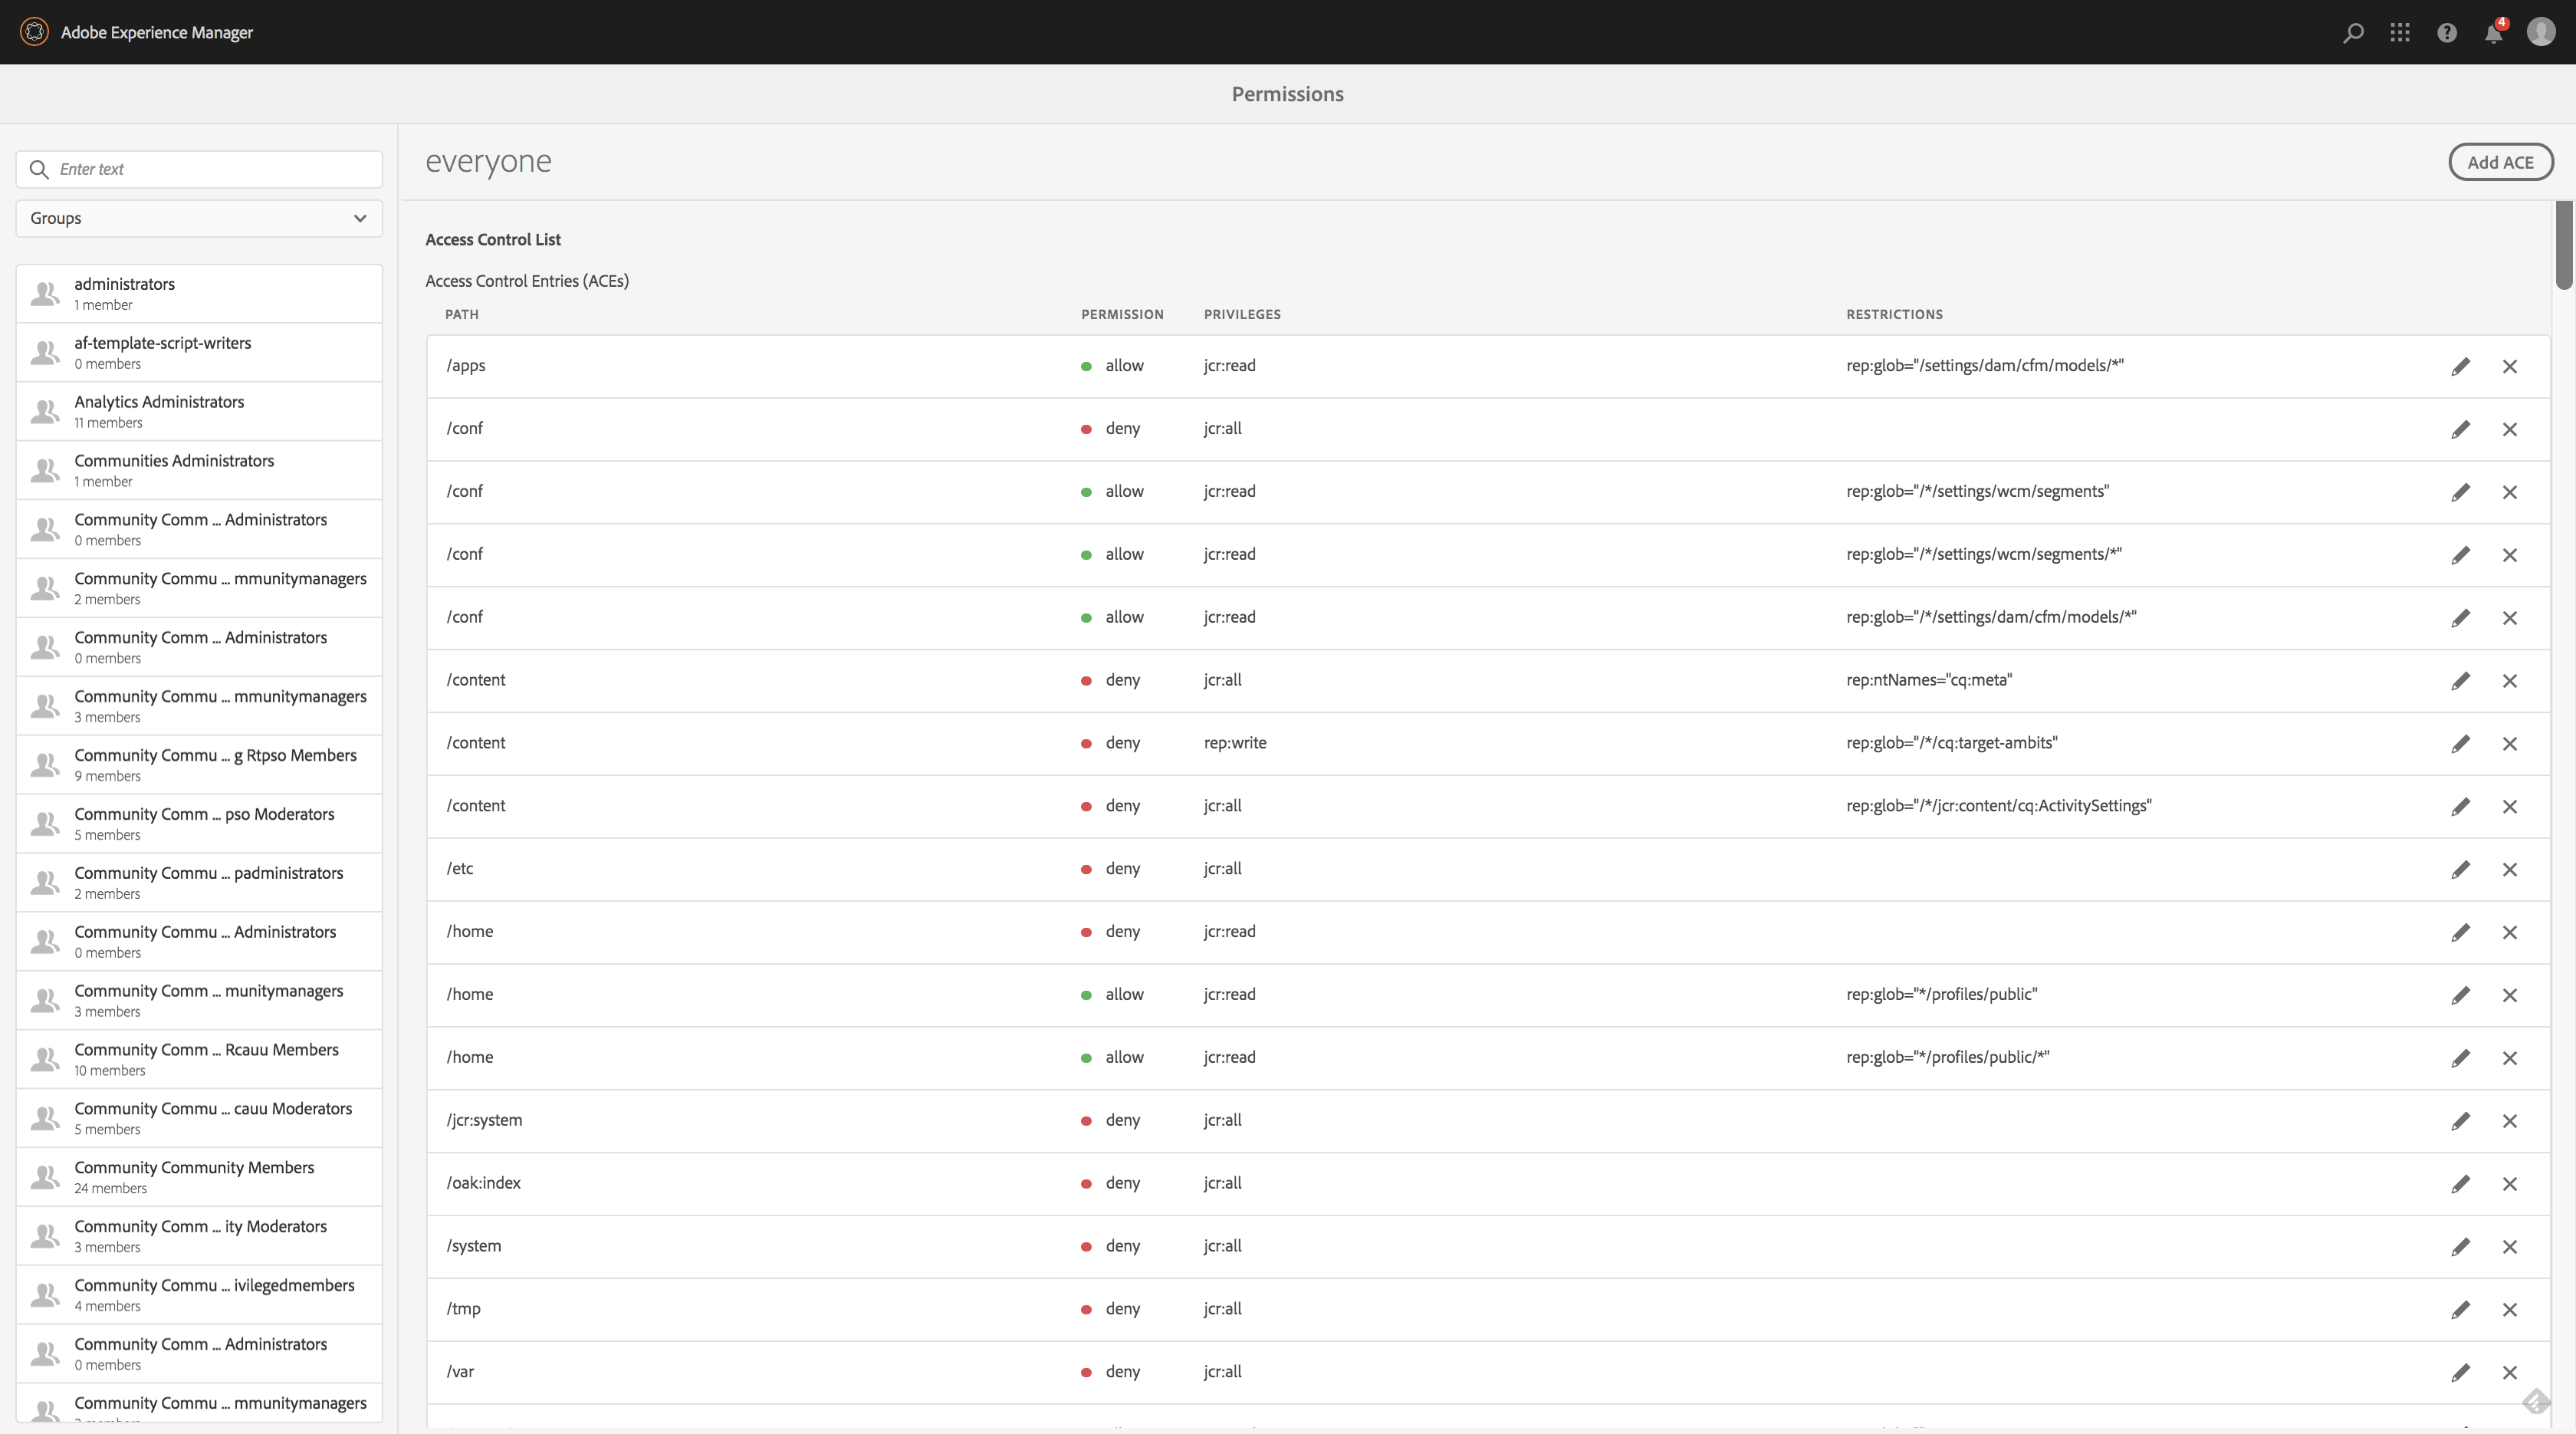Select af-template-script-writers group entry
The width and height of the screenshot is (2576, 1434).
[x=199, y=352]
